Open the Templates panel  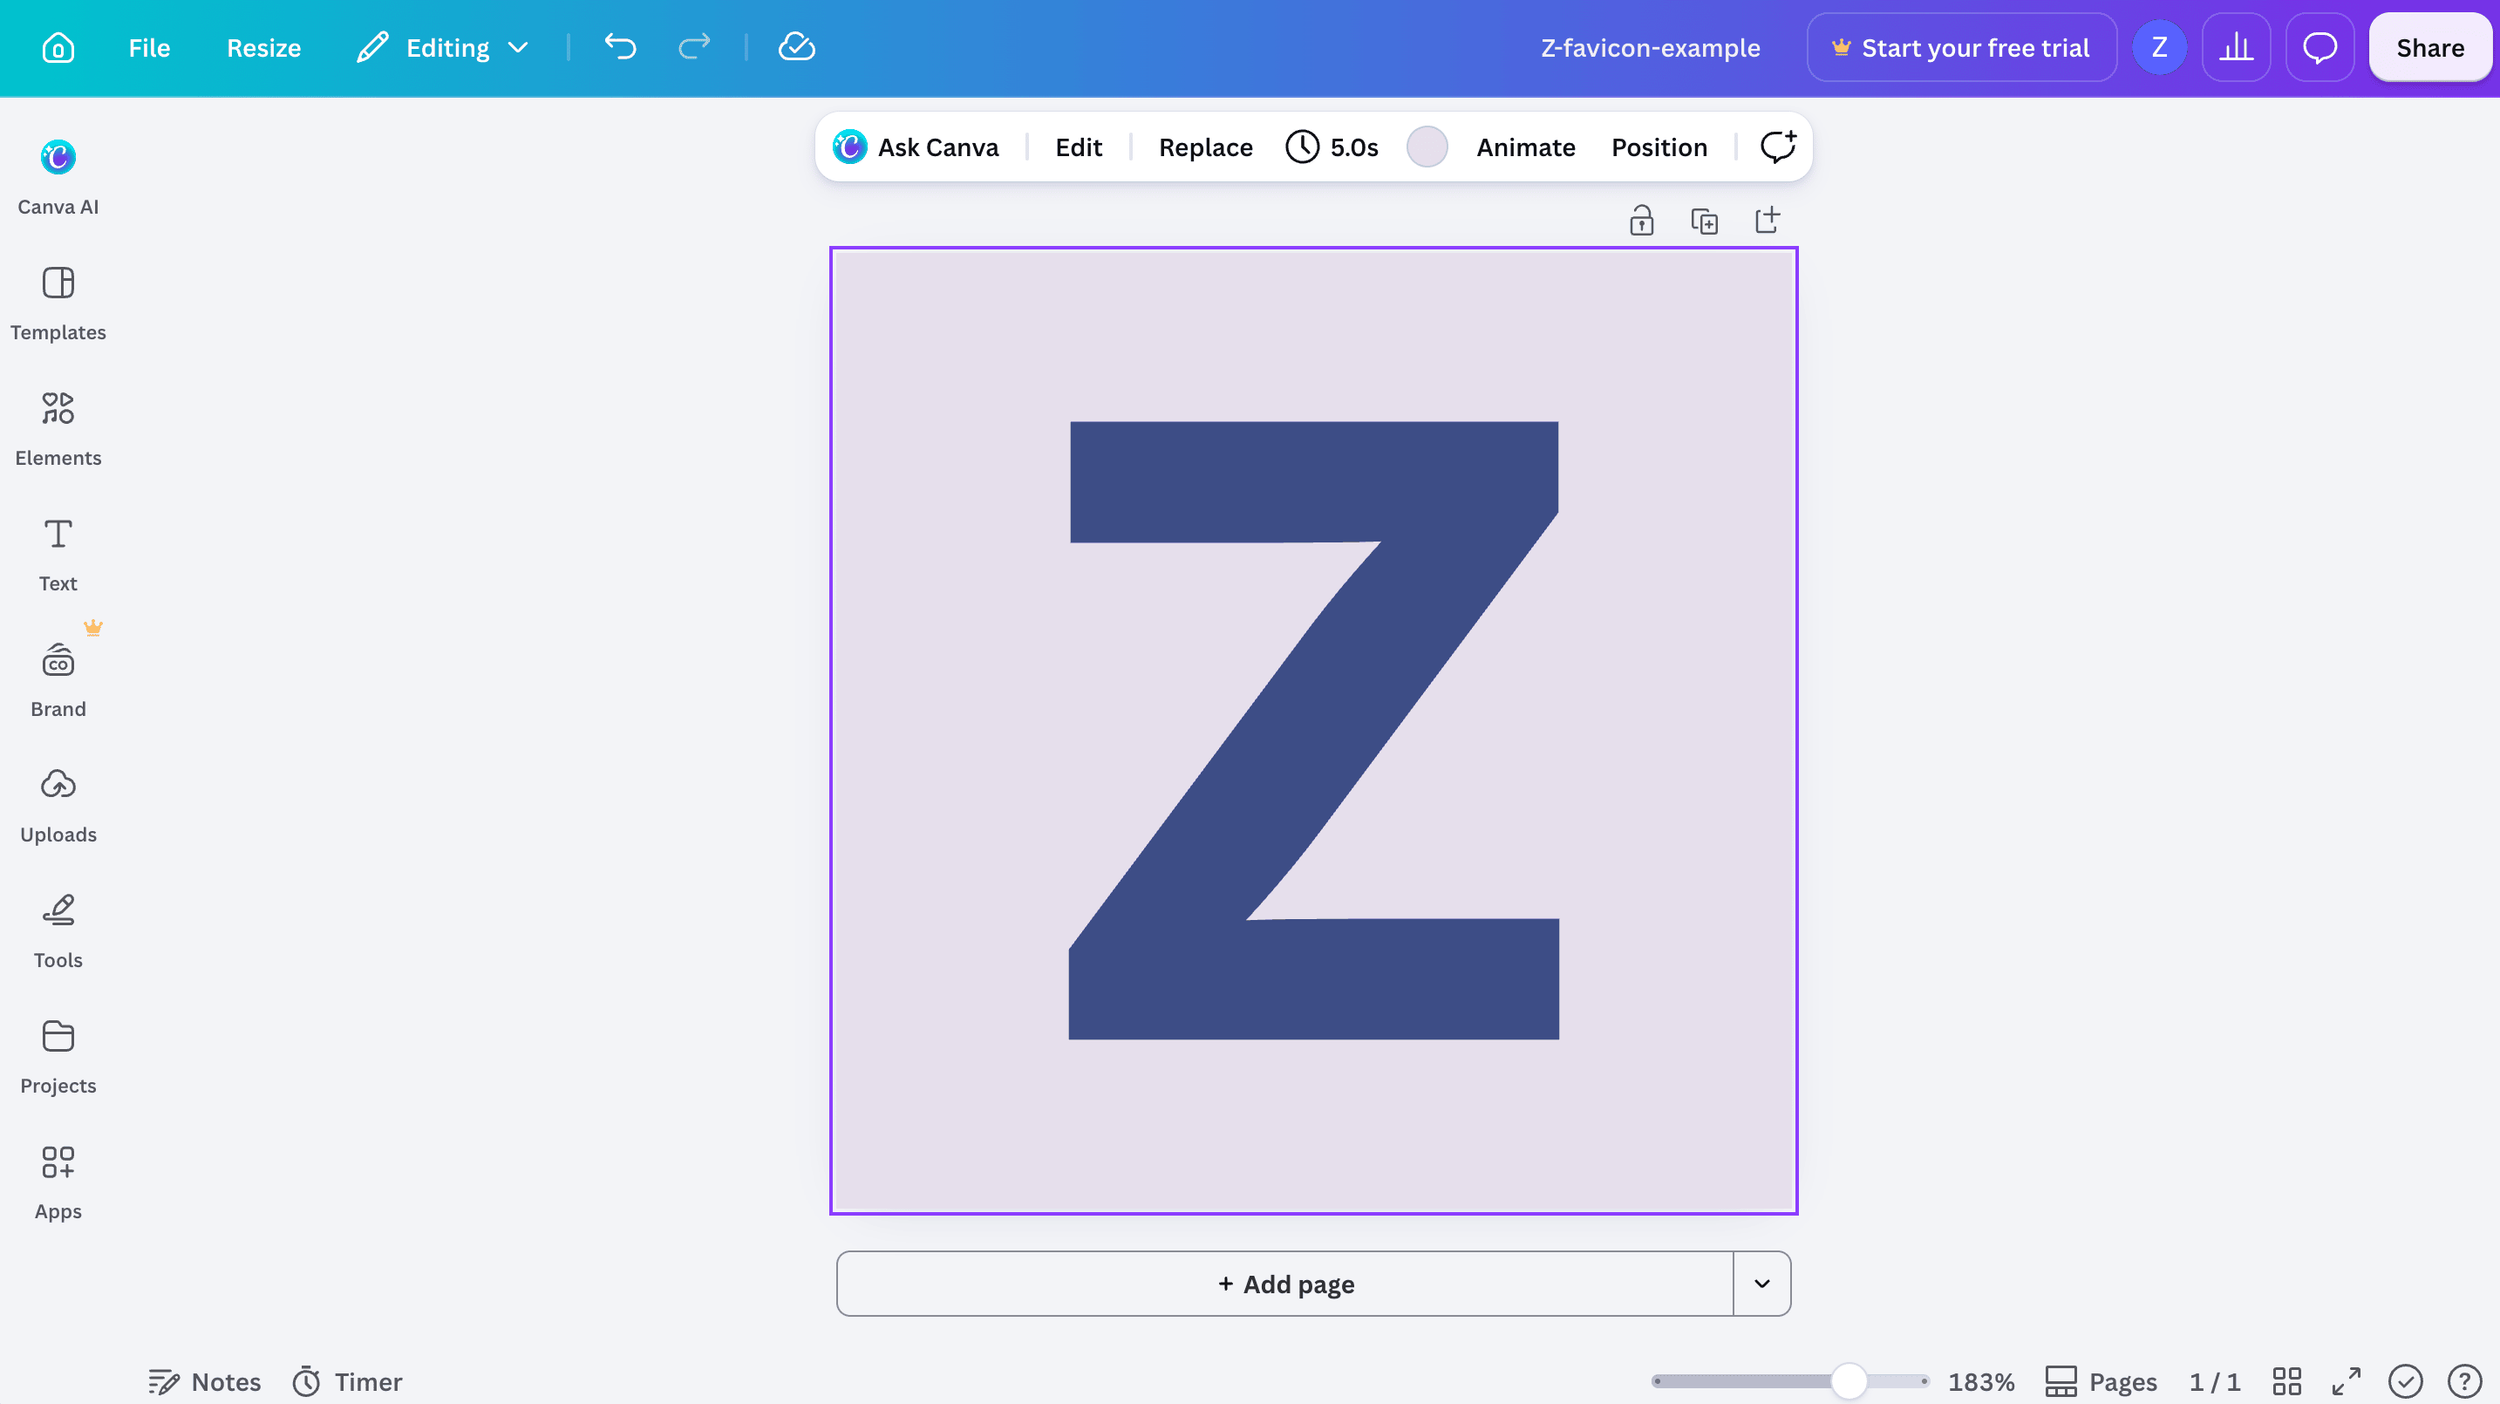58,303
